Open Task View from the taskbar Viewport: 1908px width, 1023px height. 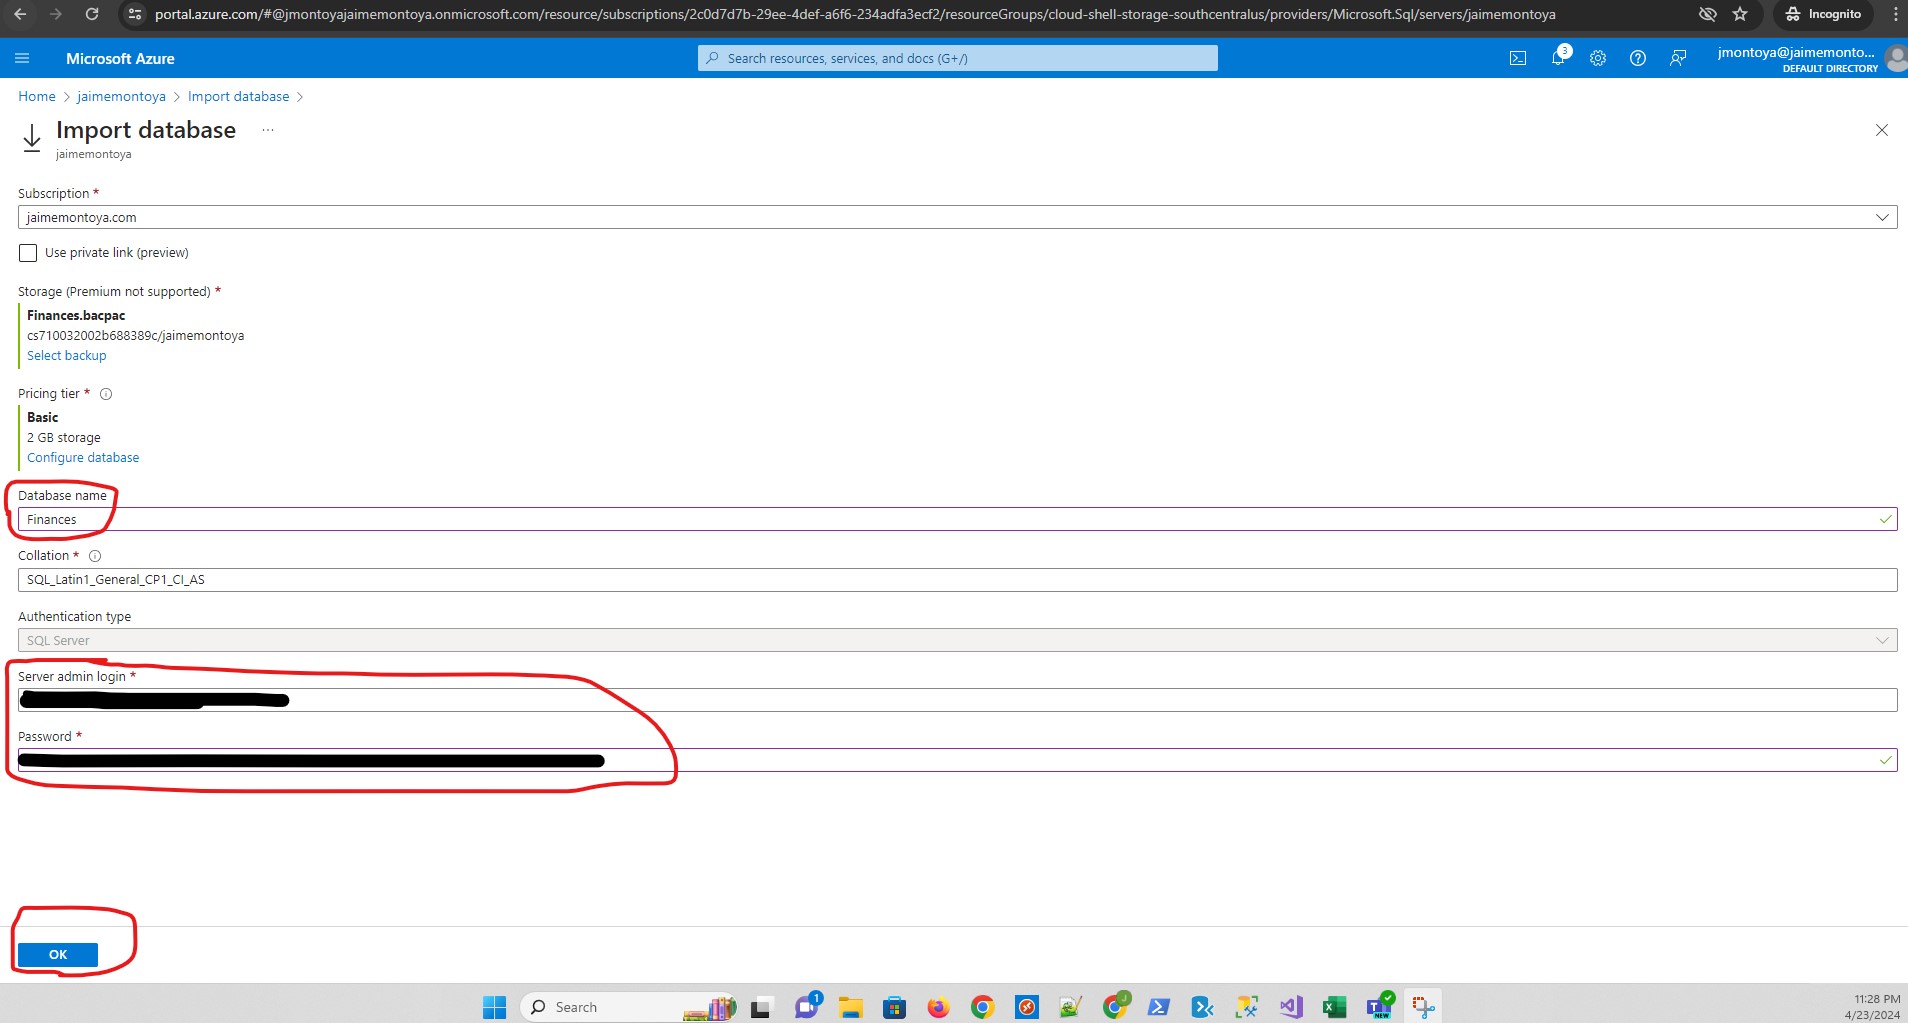762,1007
